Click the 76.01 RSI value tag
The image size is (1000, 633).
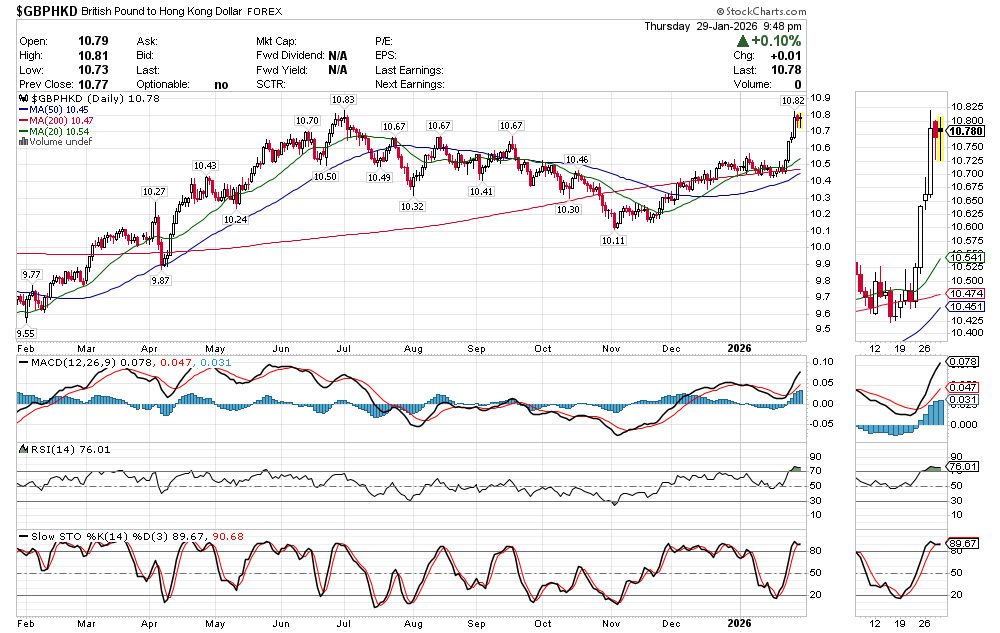[x=963, y=466]
